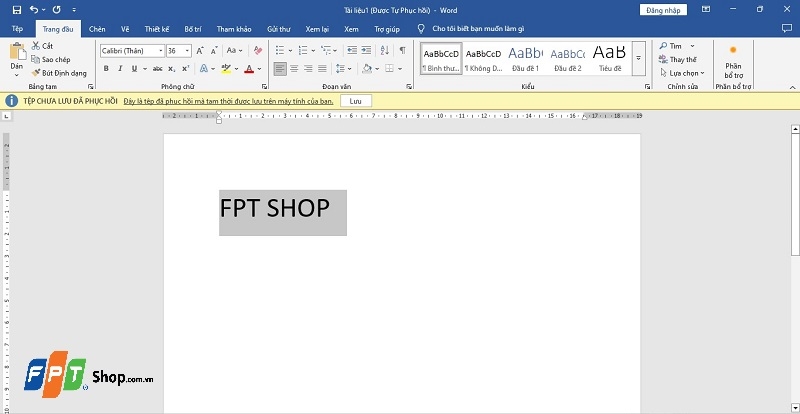Open the Tệp file tab
The height and width of the screenshot is (414, 800).
17,29
